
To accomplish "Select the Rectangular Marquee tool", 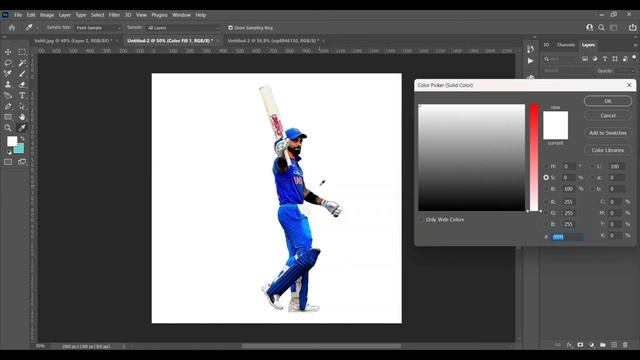I will (x=22, y=52).
